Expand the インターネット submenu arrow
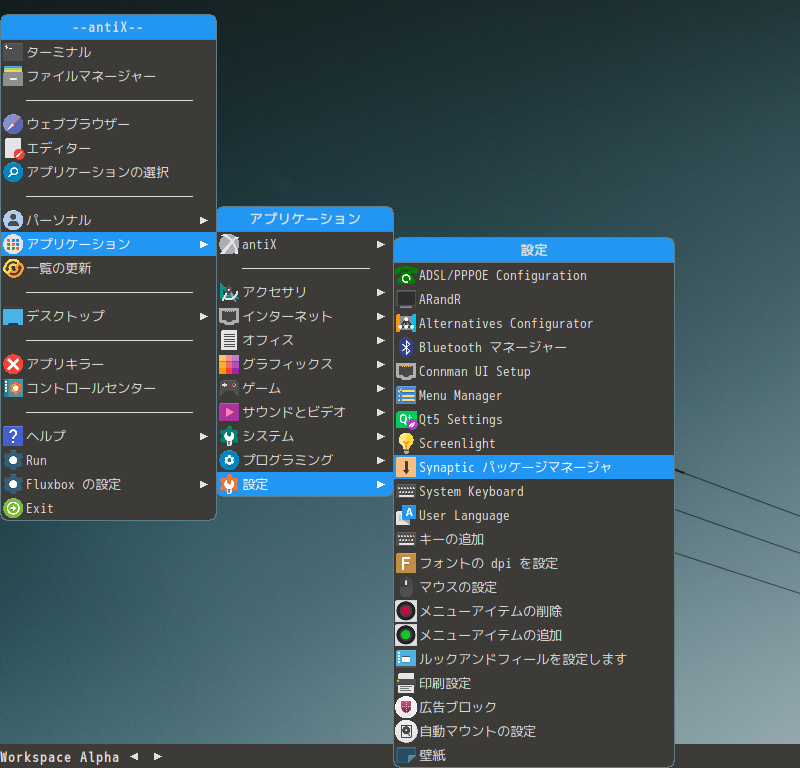 381,316
